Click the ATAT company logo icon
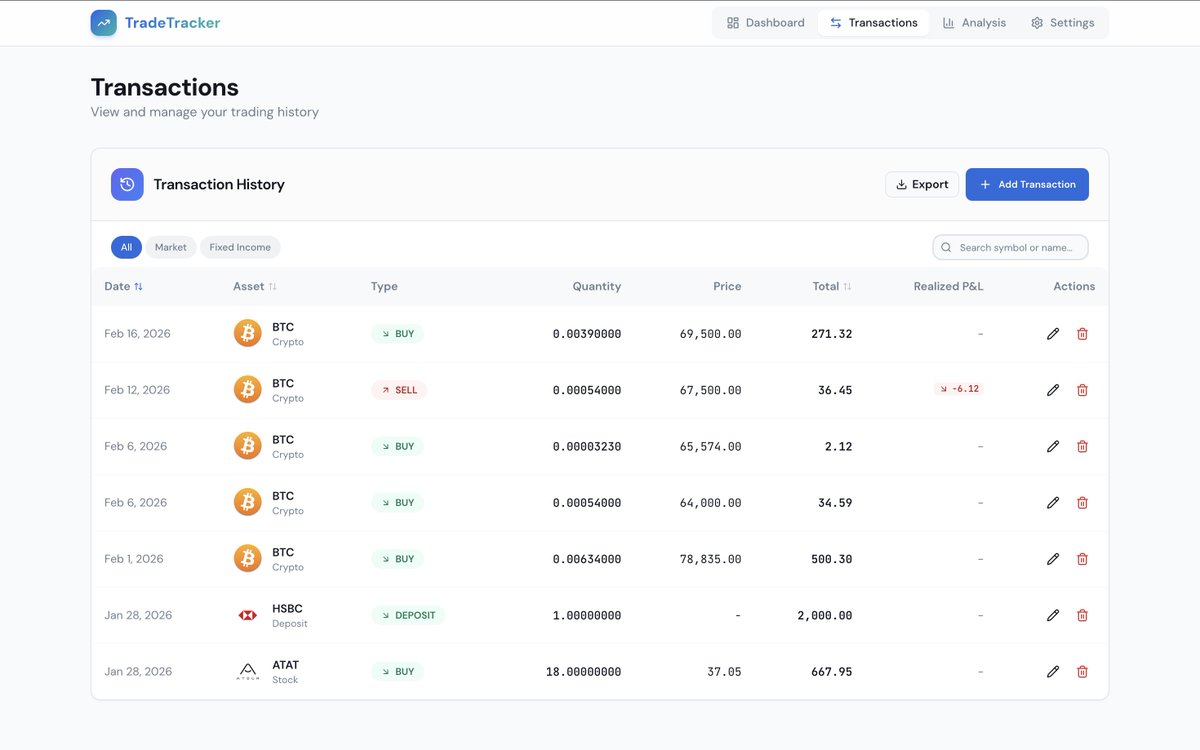The image size is (1200, 750). pos(247,672)
